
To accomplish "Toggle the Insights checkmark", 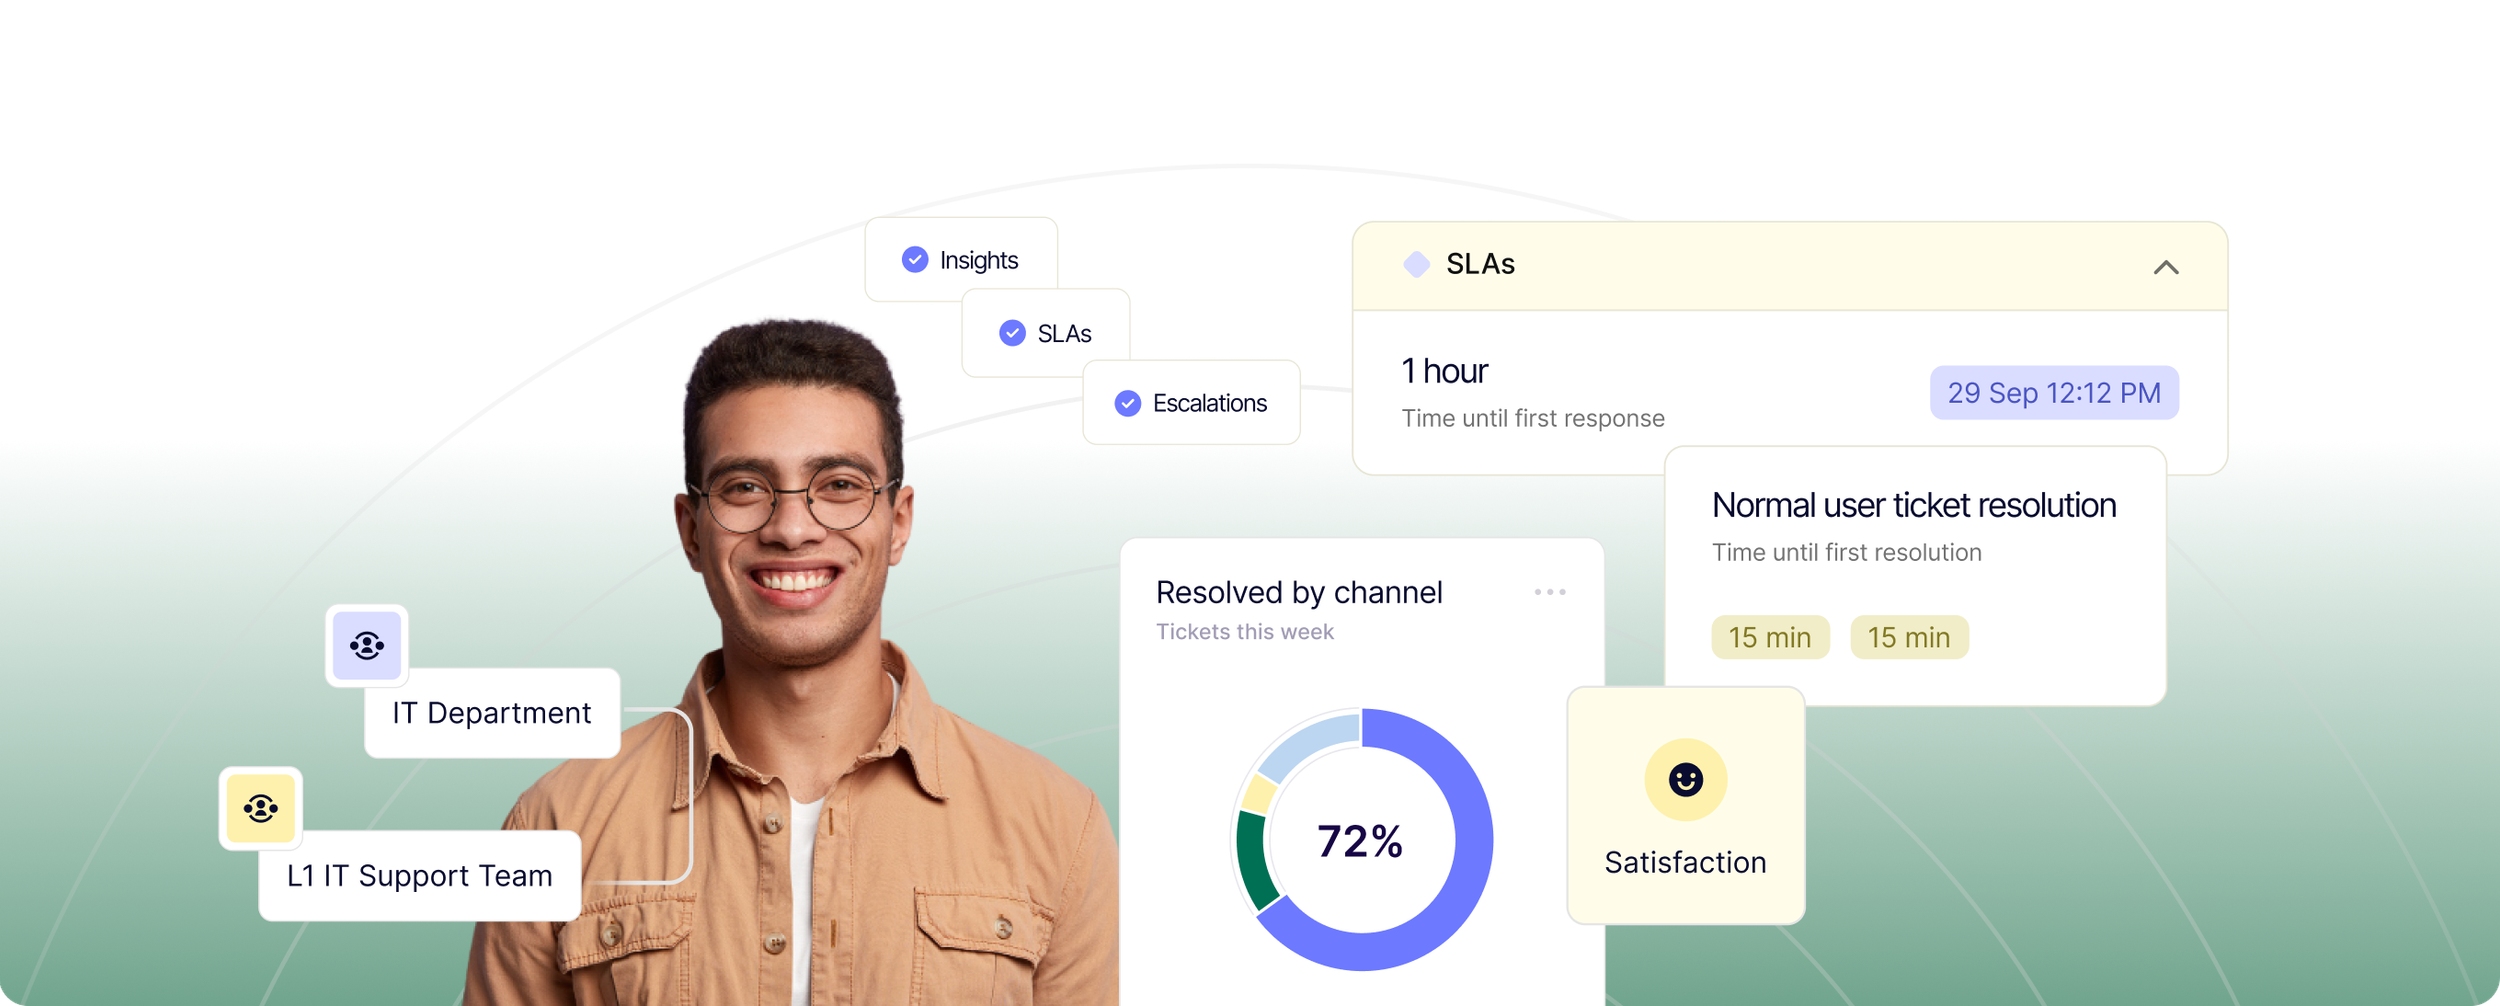I will 914,260.
